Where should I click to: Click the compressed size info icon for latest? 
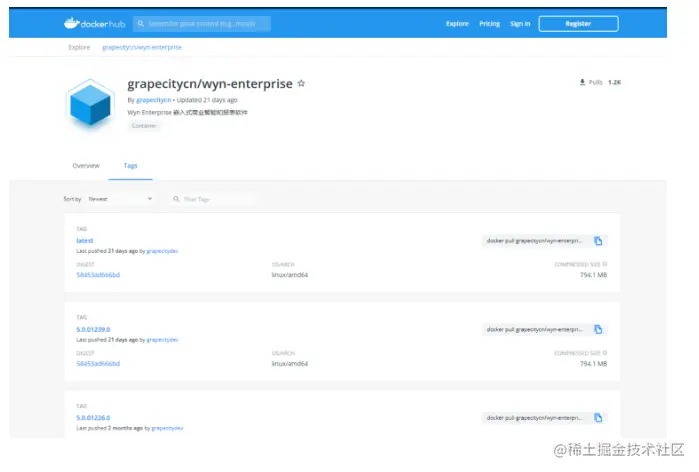click(605, 264)
